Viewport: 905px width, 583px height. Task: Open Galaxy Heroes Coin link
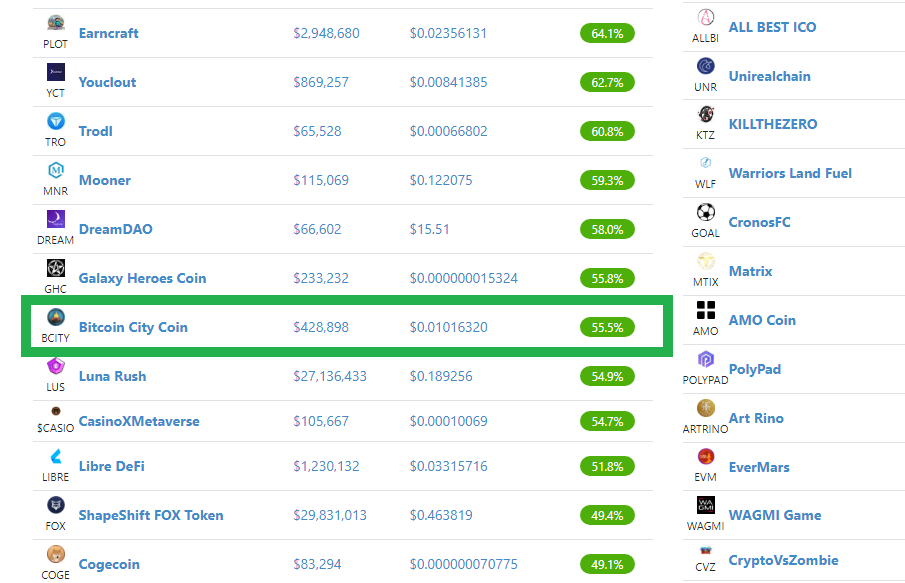pyautogui.click(x=143, y=279)
